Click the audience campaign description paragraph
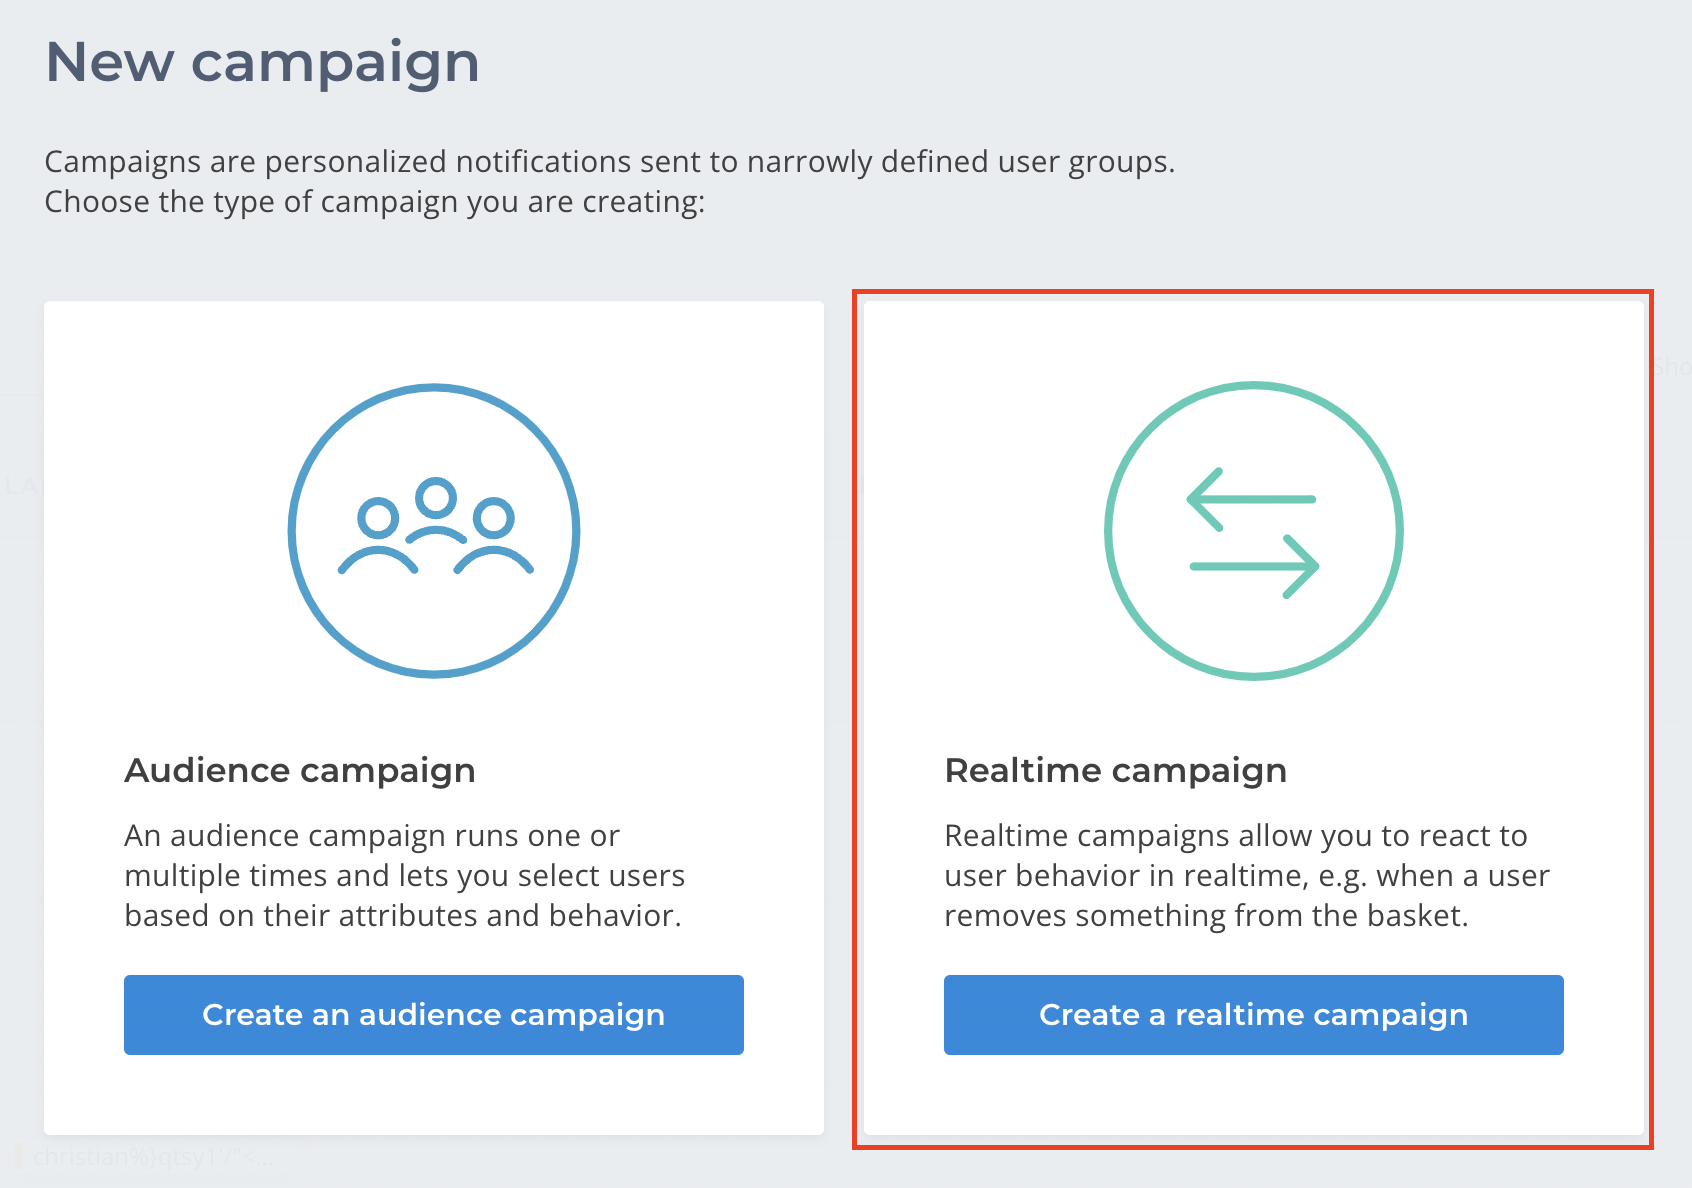Screen dimensions: 1692x1188 (405, 875)
